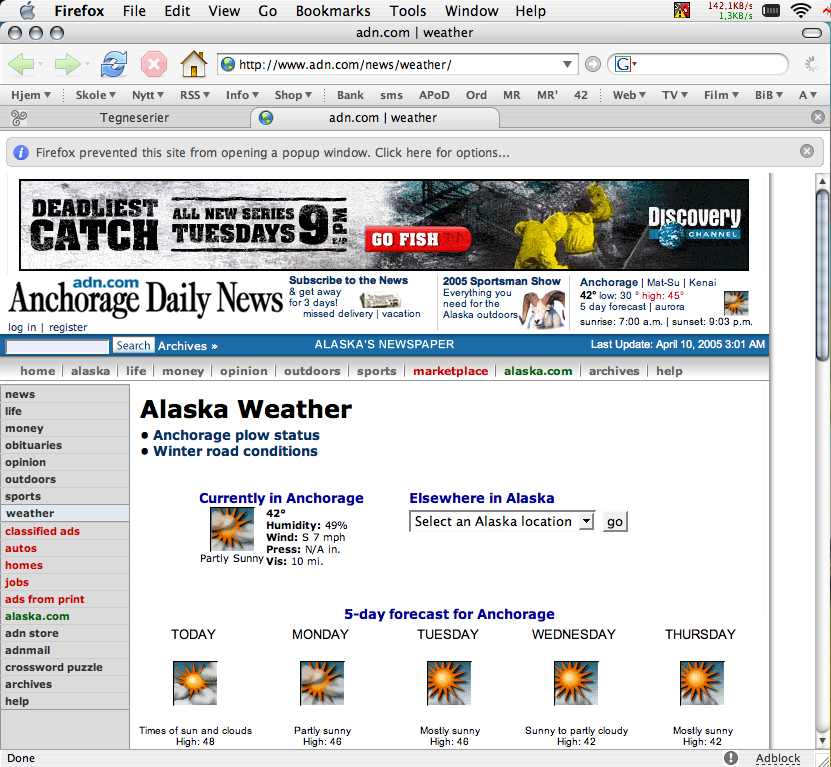Click the scrollbar up arrow
Image resolution: width=831 pixels, height=767 pixels.
pos(823,181)
